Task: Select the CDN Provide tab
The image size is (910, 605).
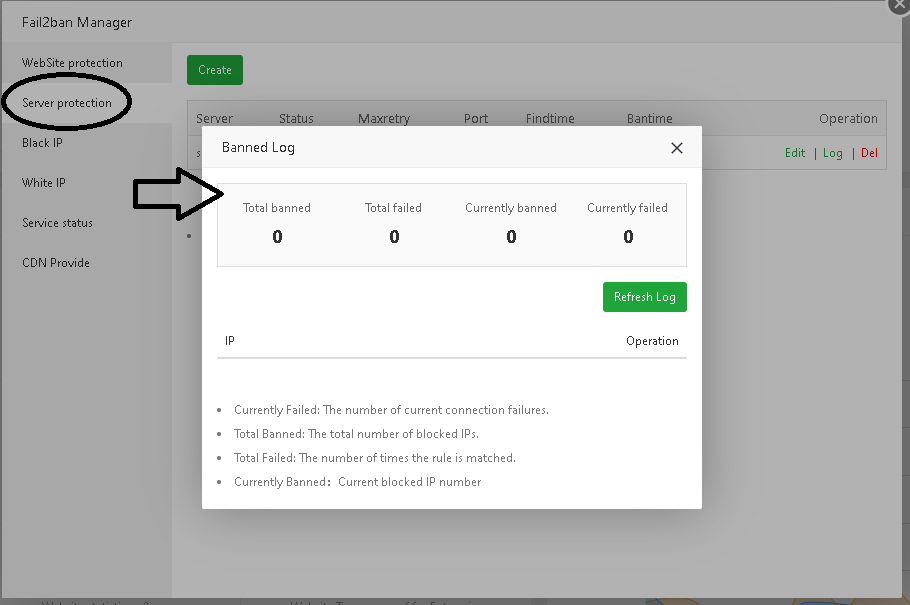Action: click(56, 263)
